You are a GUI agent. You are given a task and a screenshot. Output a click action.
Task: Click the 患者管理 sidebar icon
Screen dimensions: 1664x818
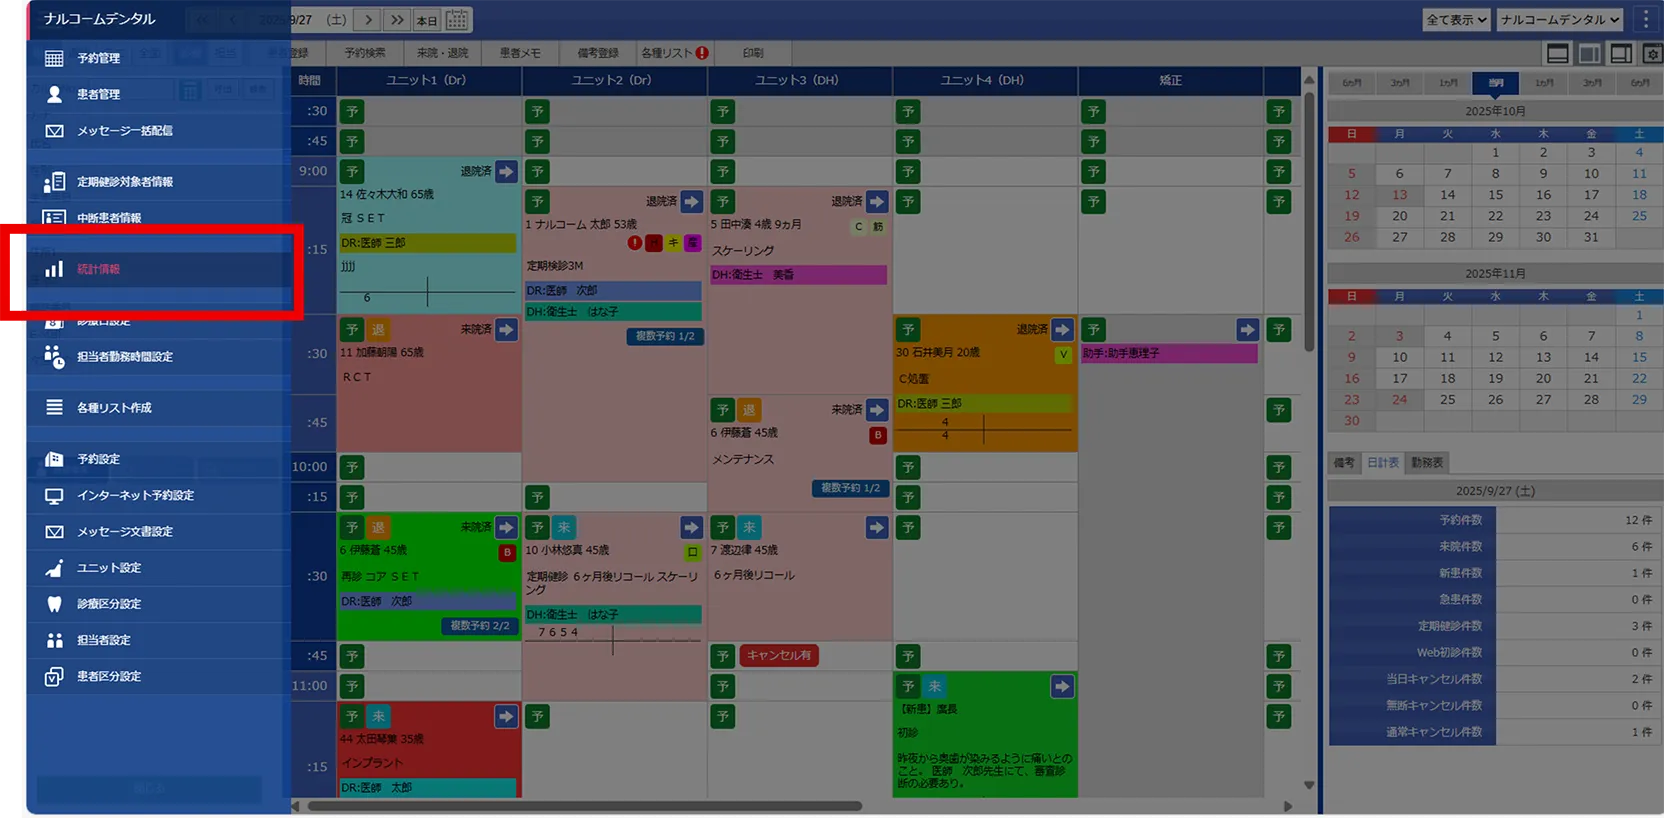pyautogui.click(x=54, y=94)
